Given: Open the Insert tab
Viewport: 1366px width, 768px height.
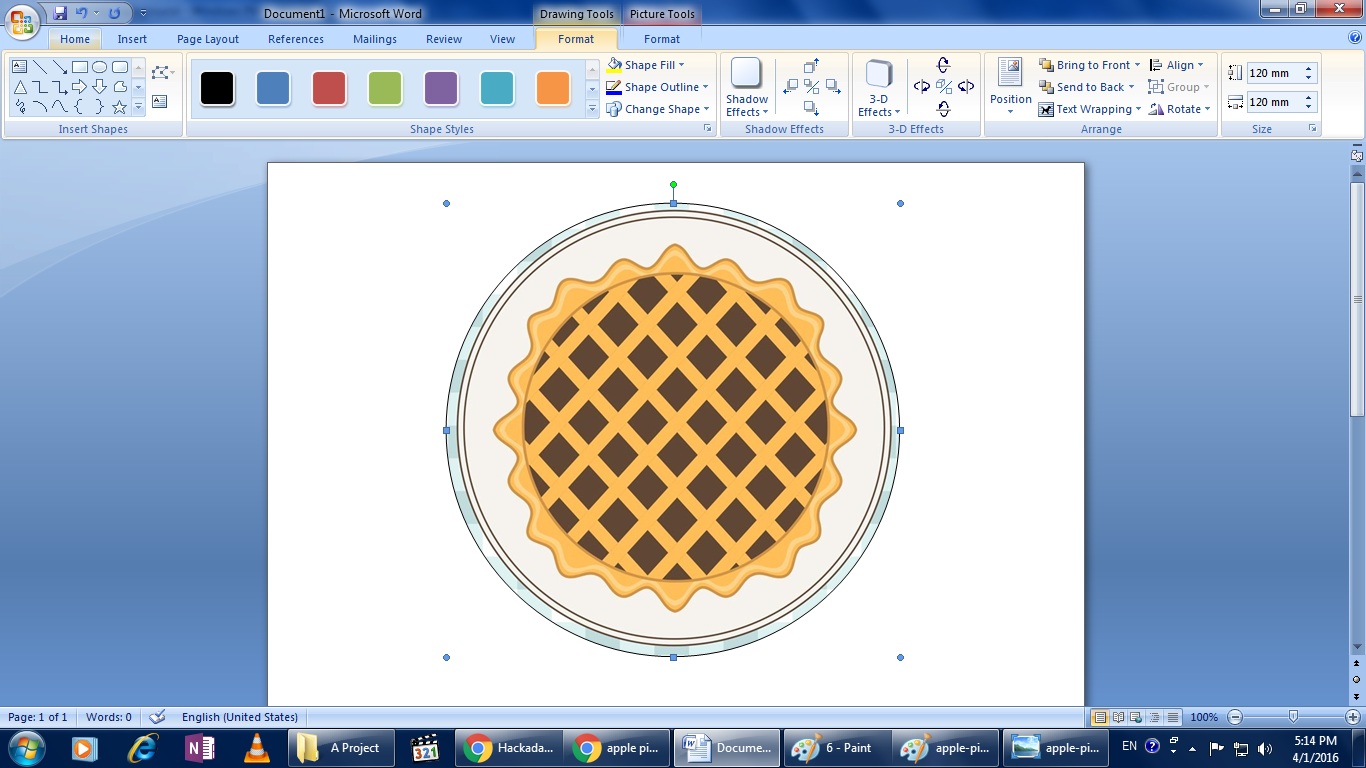Looking at the screenshot, I should (x=132, y=39).
